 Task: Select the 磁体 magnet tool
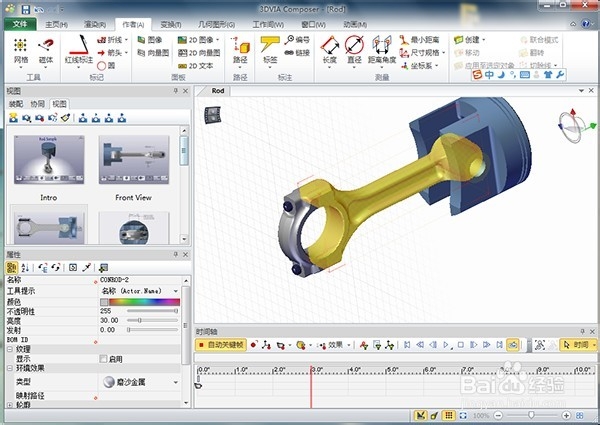pyautogui.click(x=46, y=51)
